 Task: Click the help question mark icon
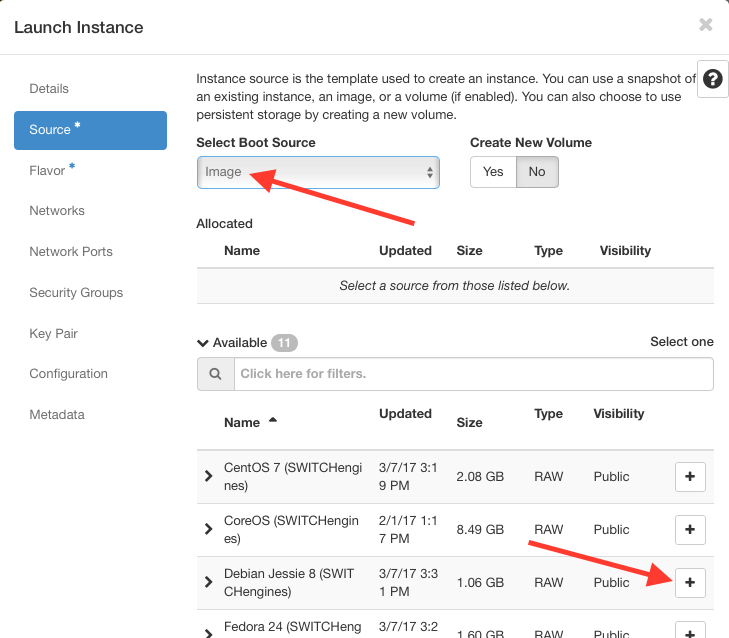pos(712,80)
